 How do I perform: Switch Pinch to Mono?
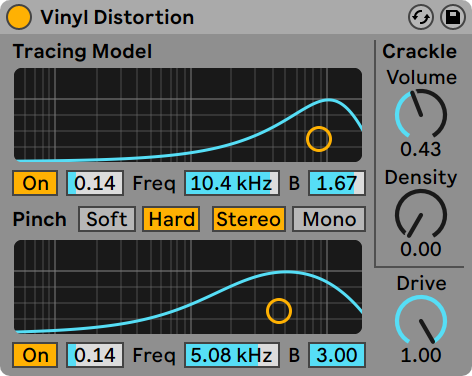click(x=329, y=219)
